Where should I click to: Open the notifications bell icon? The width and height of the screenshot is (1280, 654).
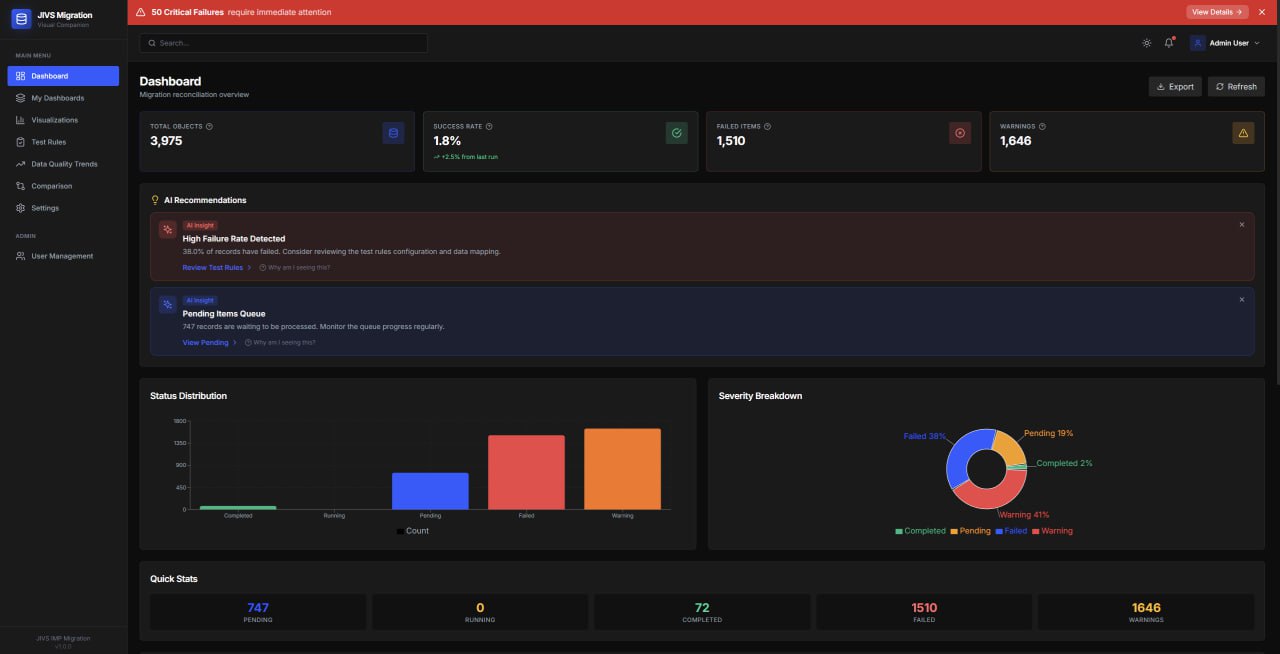coord(1168,43)
